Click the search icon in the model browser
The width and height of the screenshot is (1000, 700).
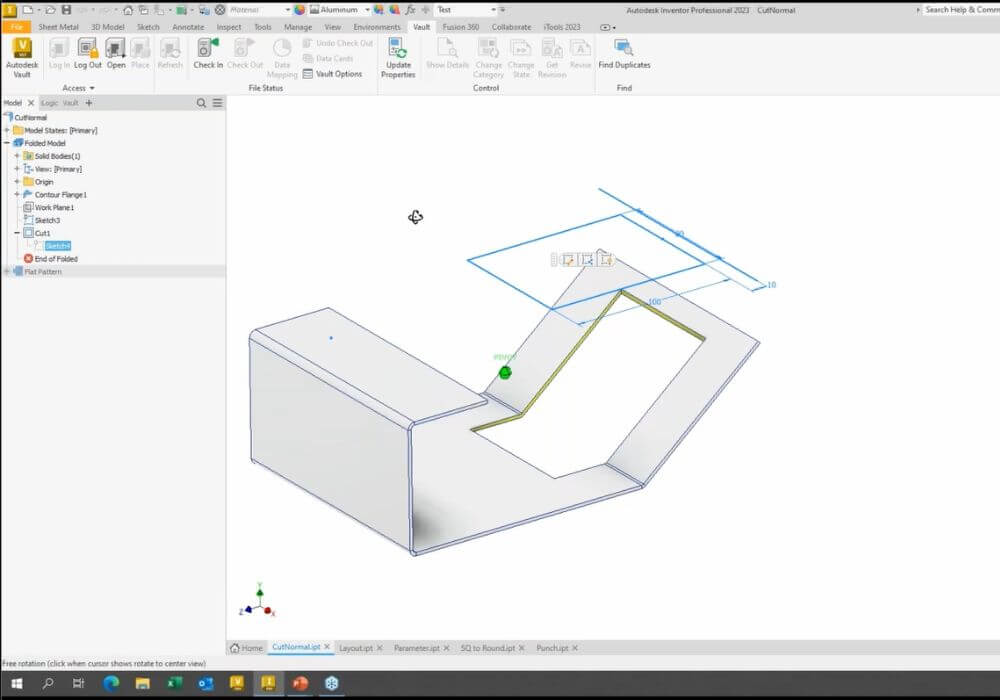tap(200, 102)
